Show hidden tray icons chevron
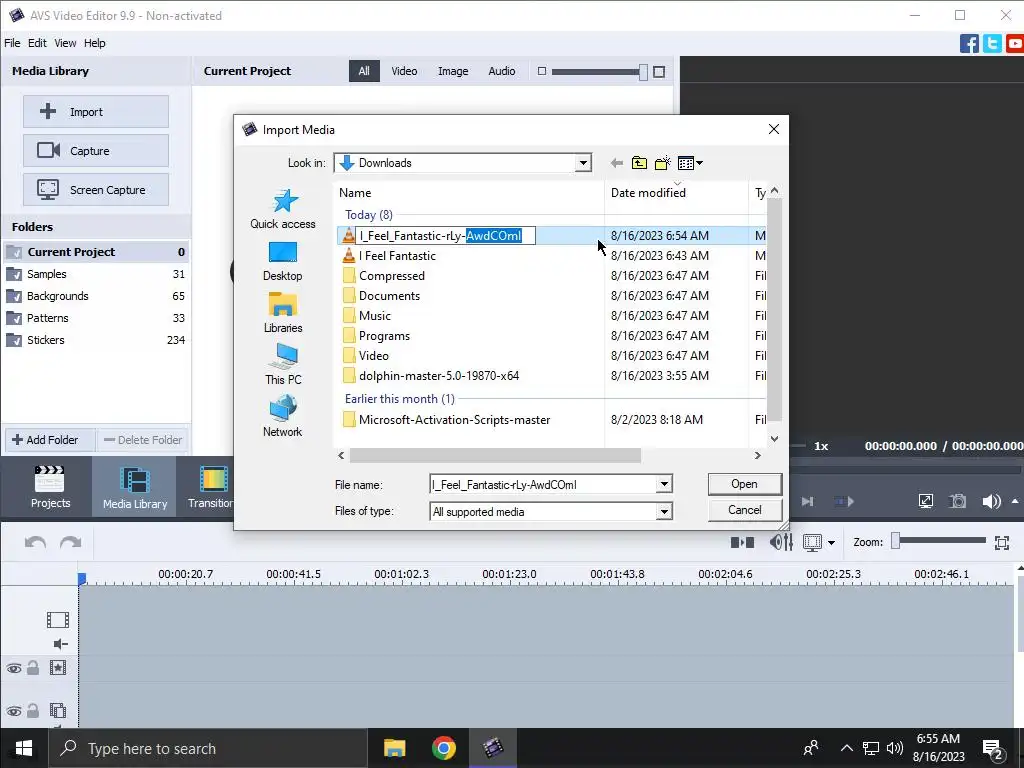 pyautogui.click(x=846, y=748)
